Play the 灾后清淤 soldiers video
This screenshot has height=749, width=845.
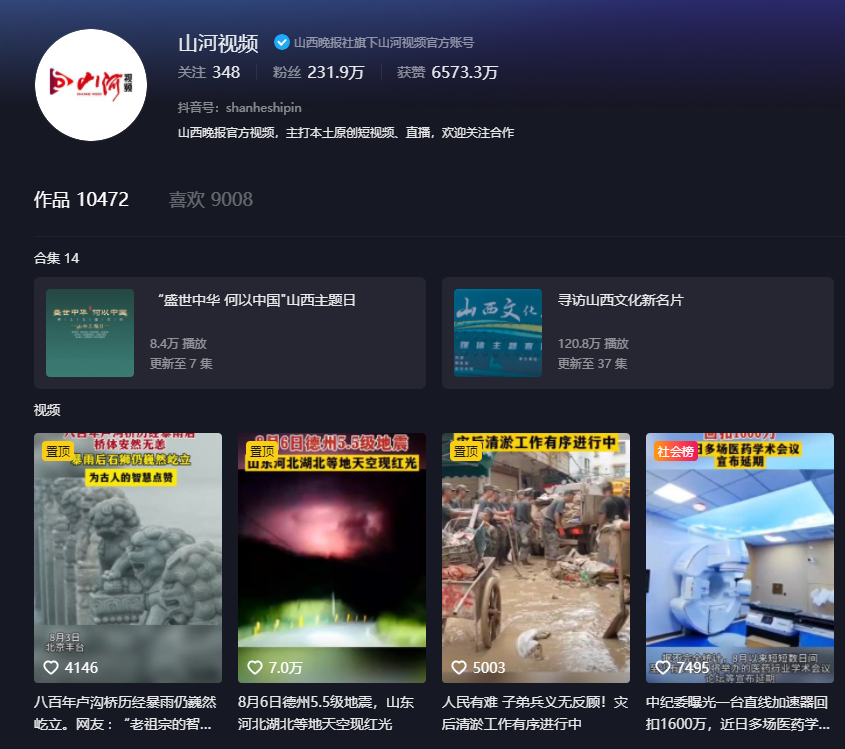536,558
